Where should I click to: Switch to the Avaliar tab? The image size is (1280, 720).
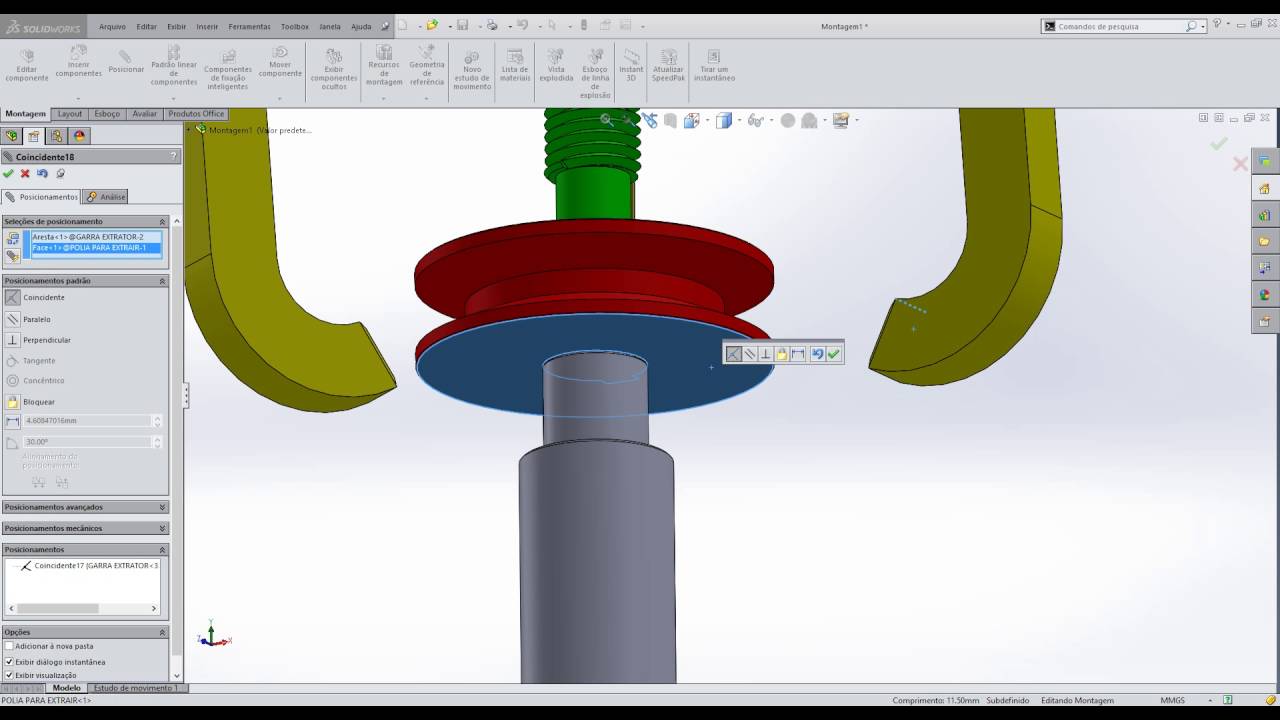click(145, 114)
